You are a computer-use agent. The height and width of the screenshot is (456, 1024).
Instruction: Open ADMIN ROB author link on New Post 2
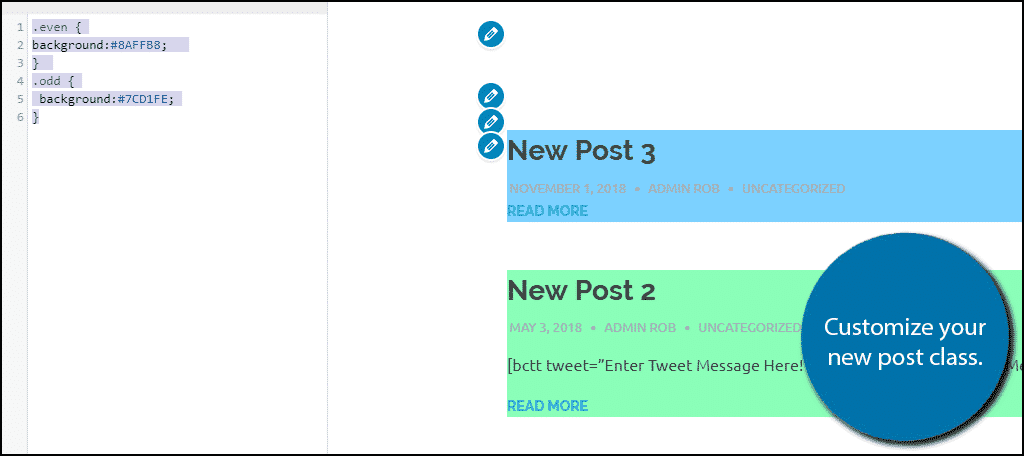pos(640,328)
